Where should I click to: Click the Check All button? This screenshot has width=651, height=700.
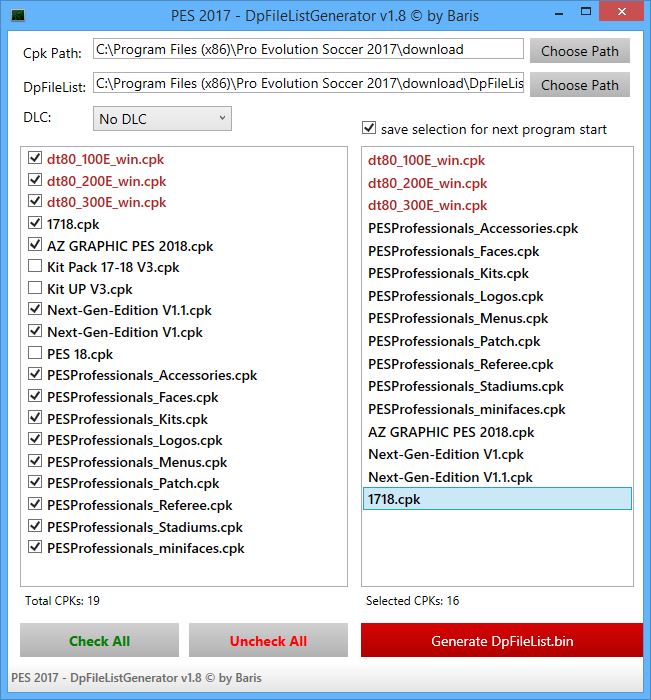point(100,641)
